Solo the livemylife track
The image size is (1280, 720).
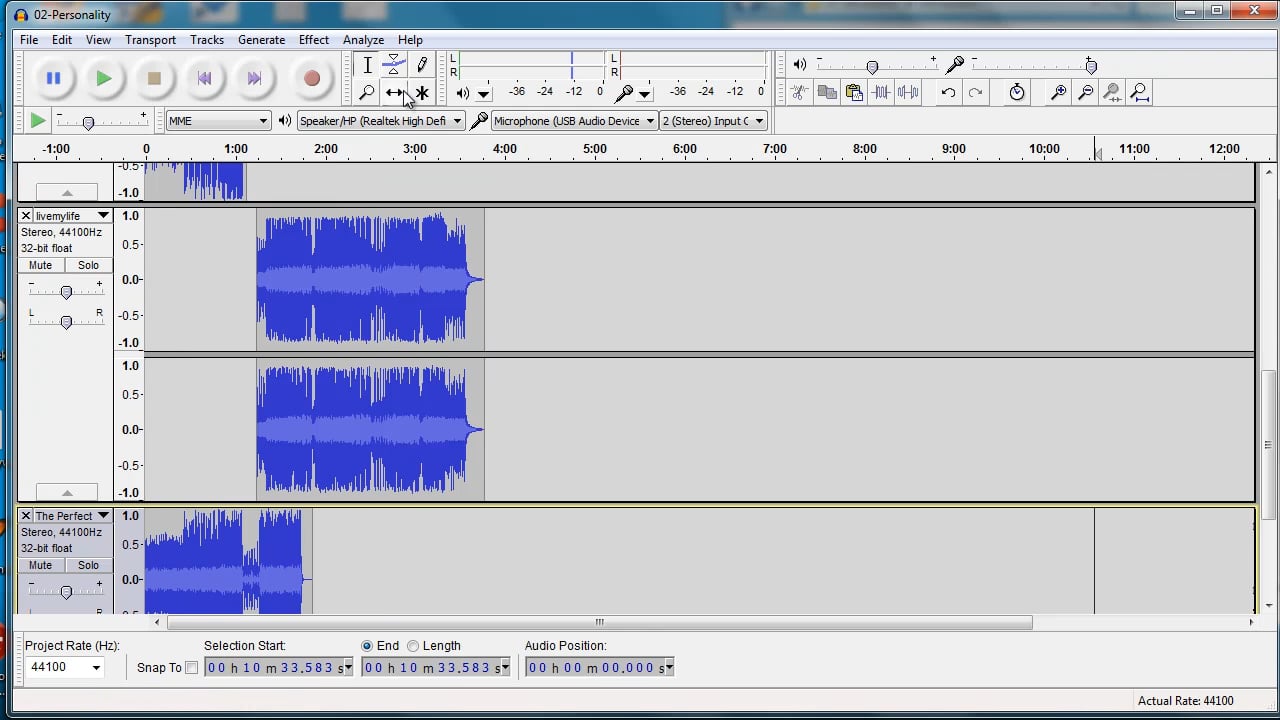(x=88, y=265)
